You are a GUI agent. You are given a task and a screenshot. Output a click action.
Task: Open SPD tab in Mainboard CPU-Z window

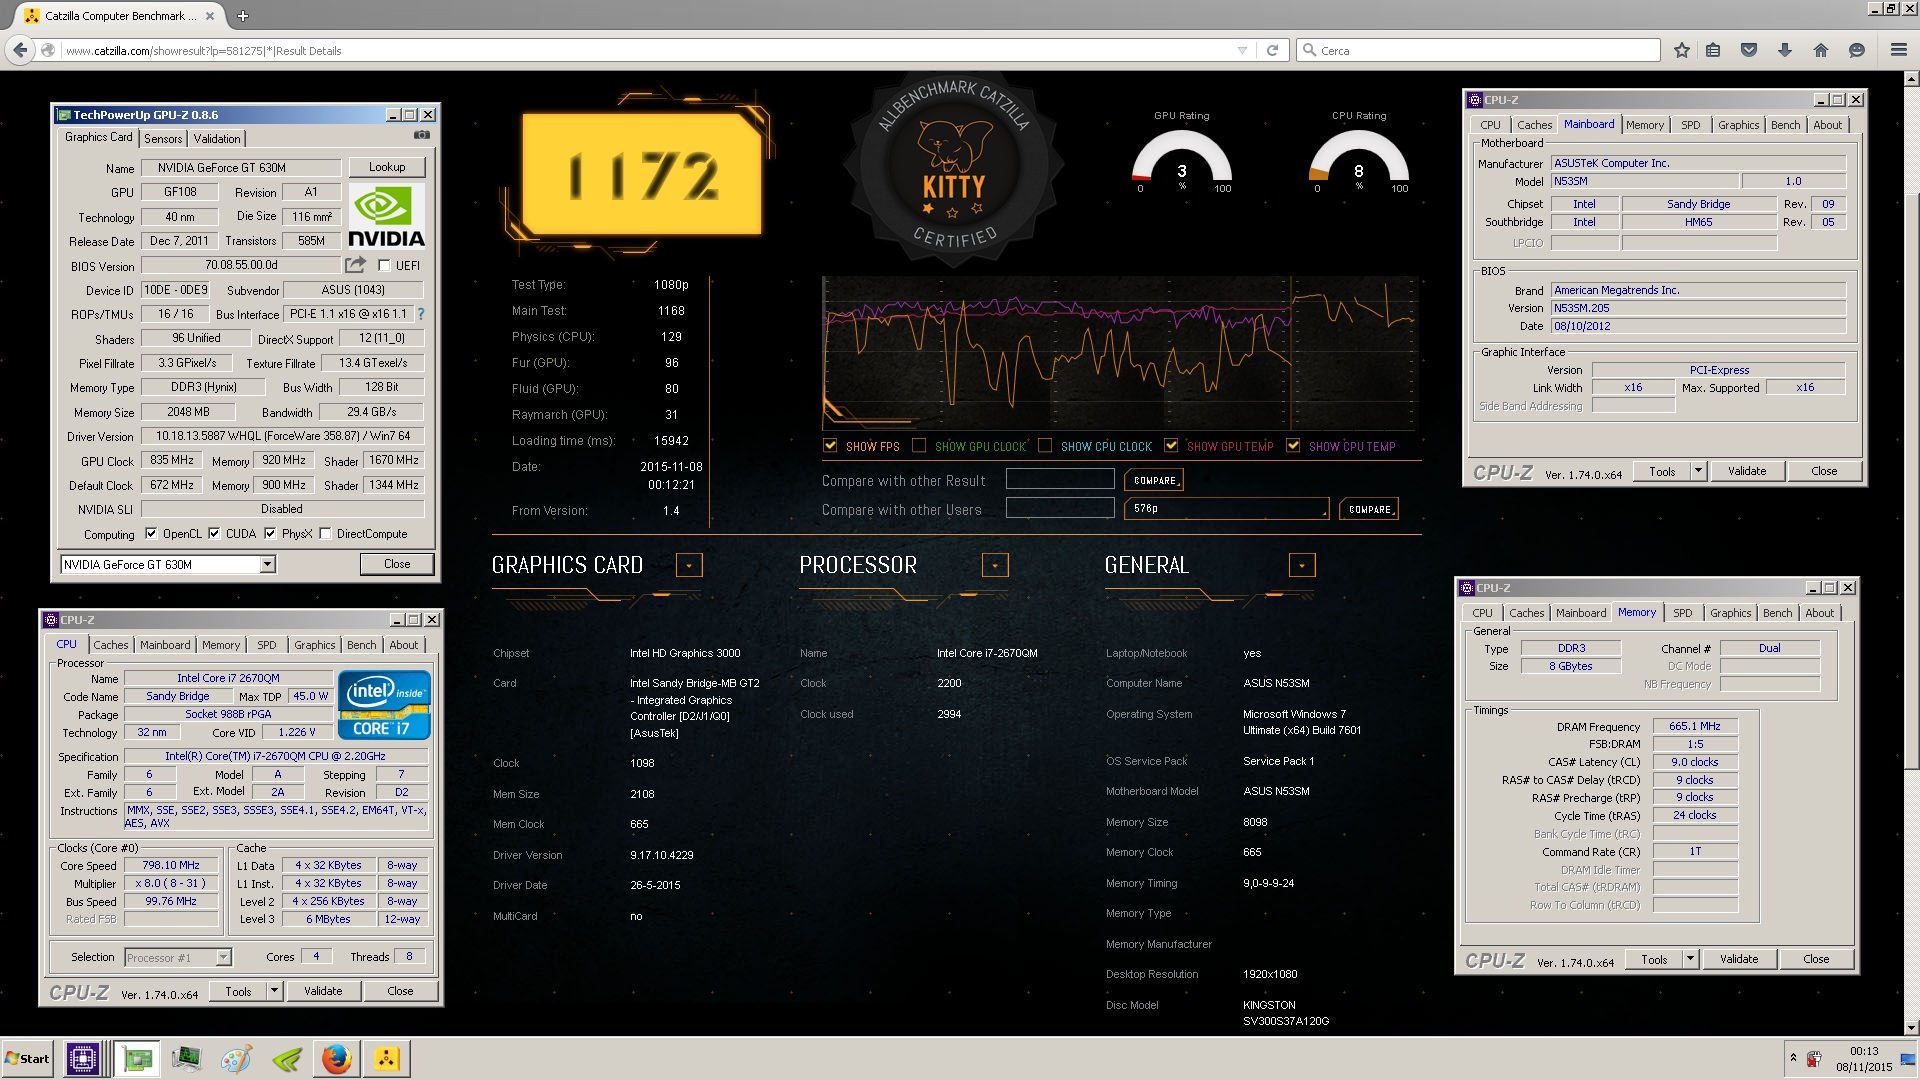pos(1690,125)
